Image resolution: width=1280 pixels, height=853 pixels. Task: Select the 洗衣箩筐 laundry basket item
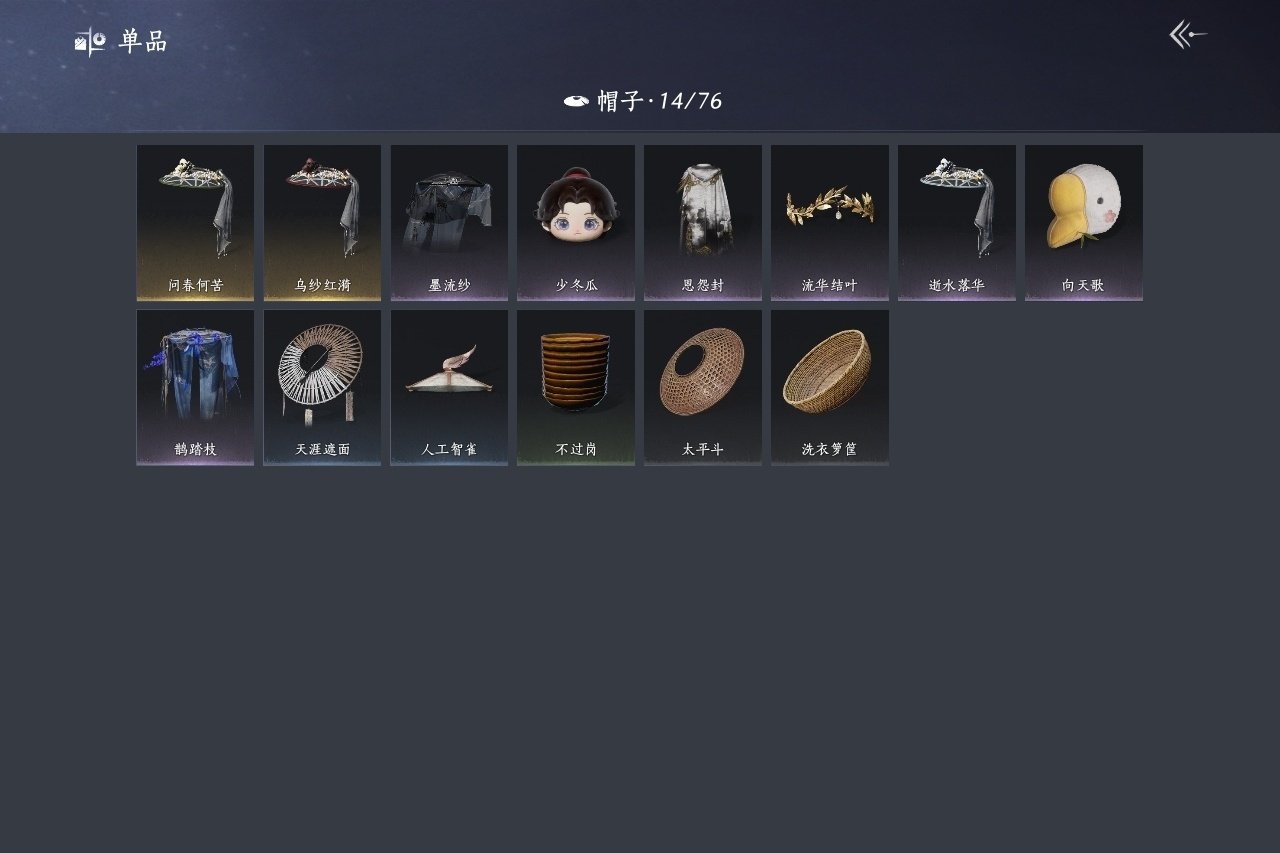pos(830,387)
